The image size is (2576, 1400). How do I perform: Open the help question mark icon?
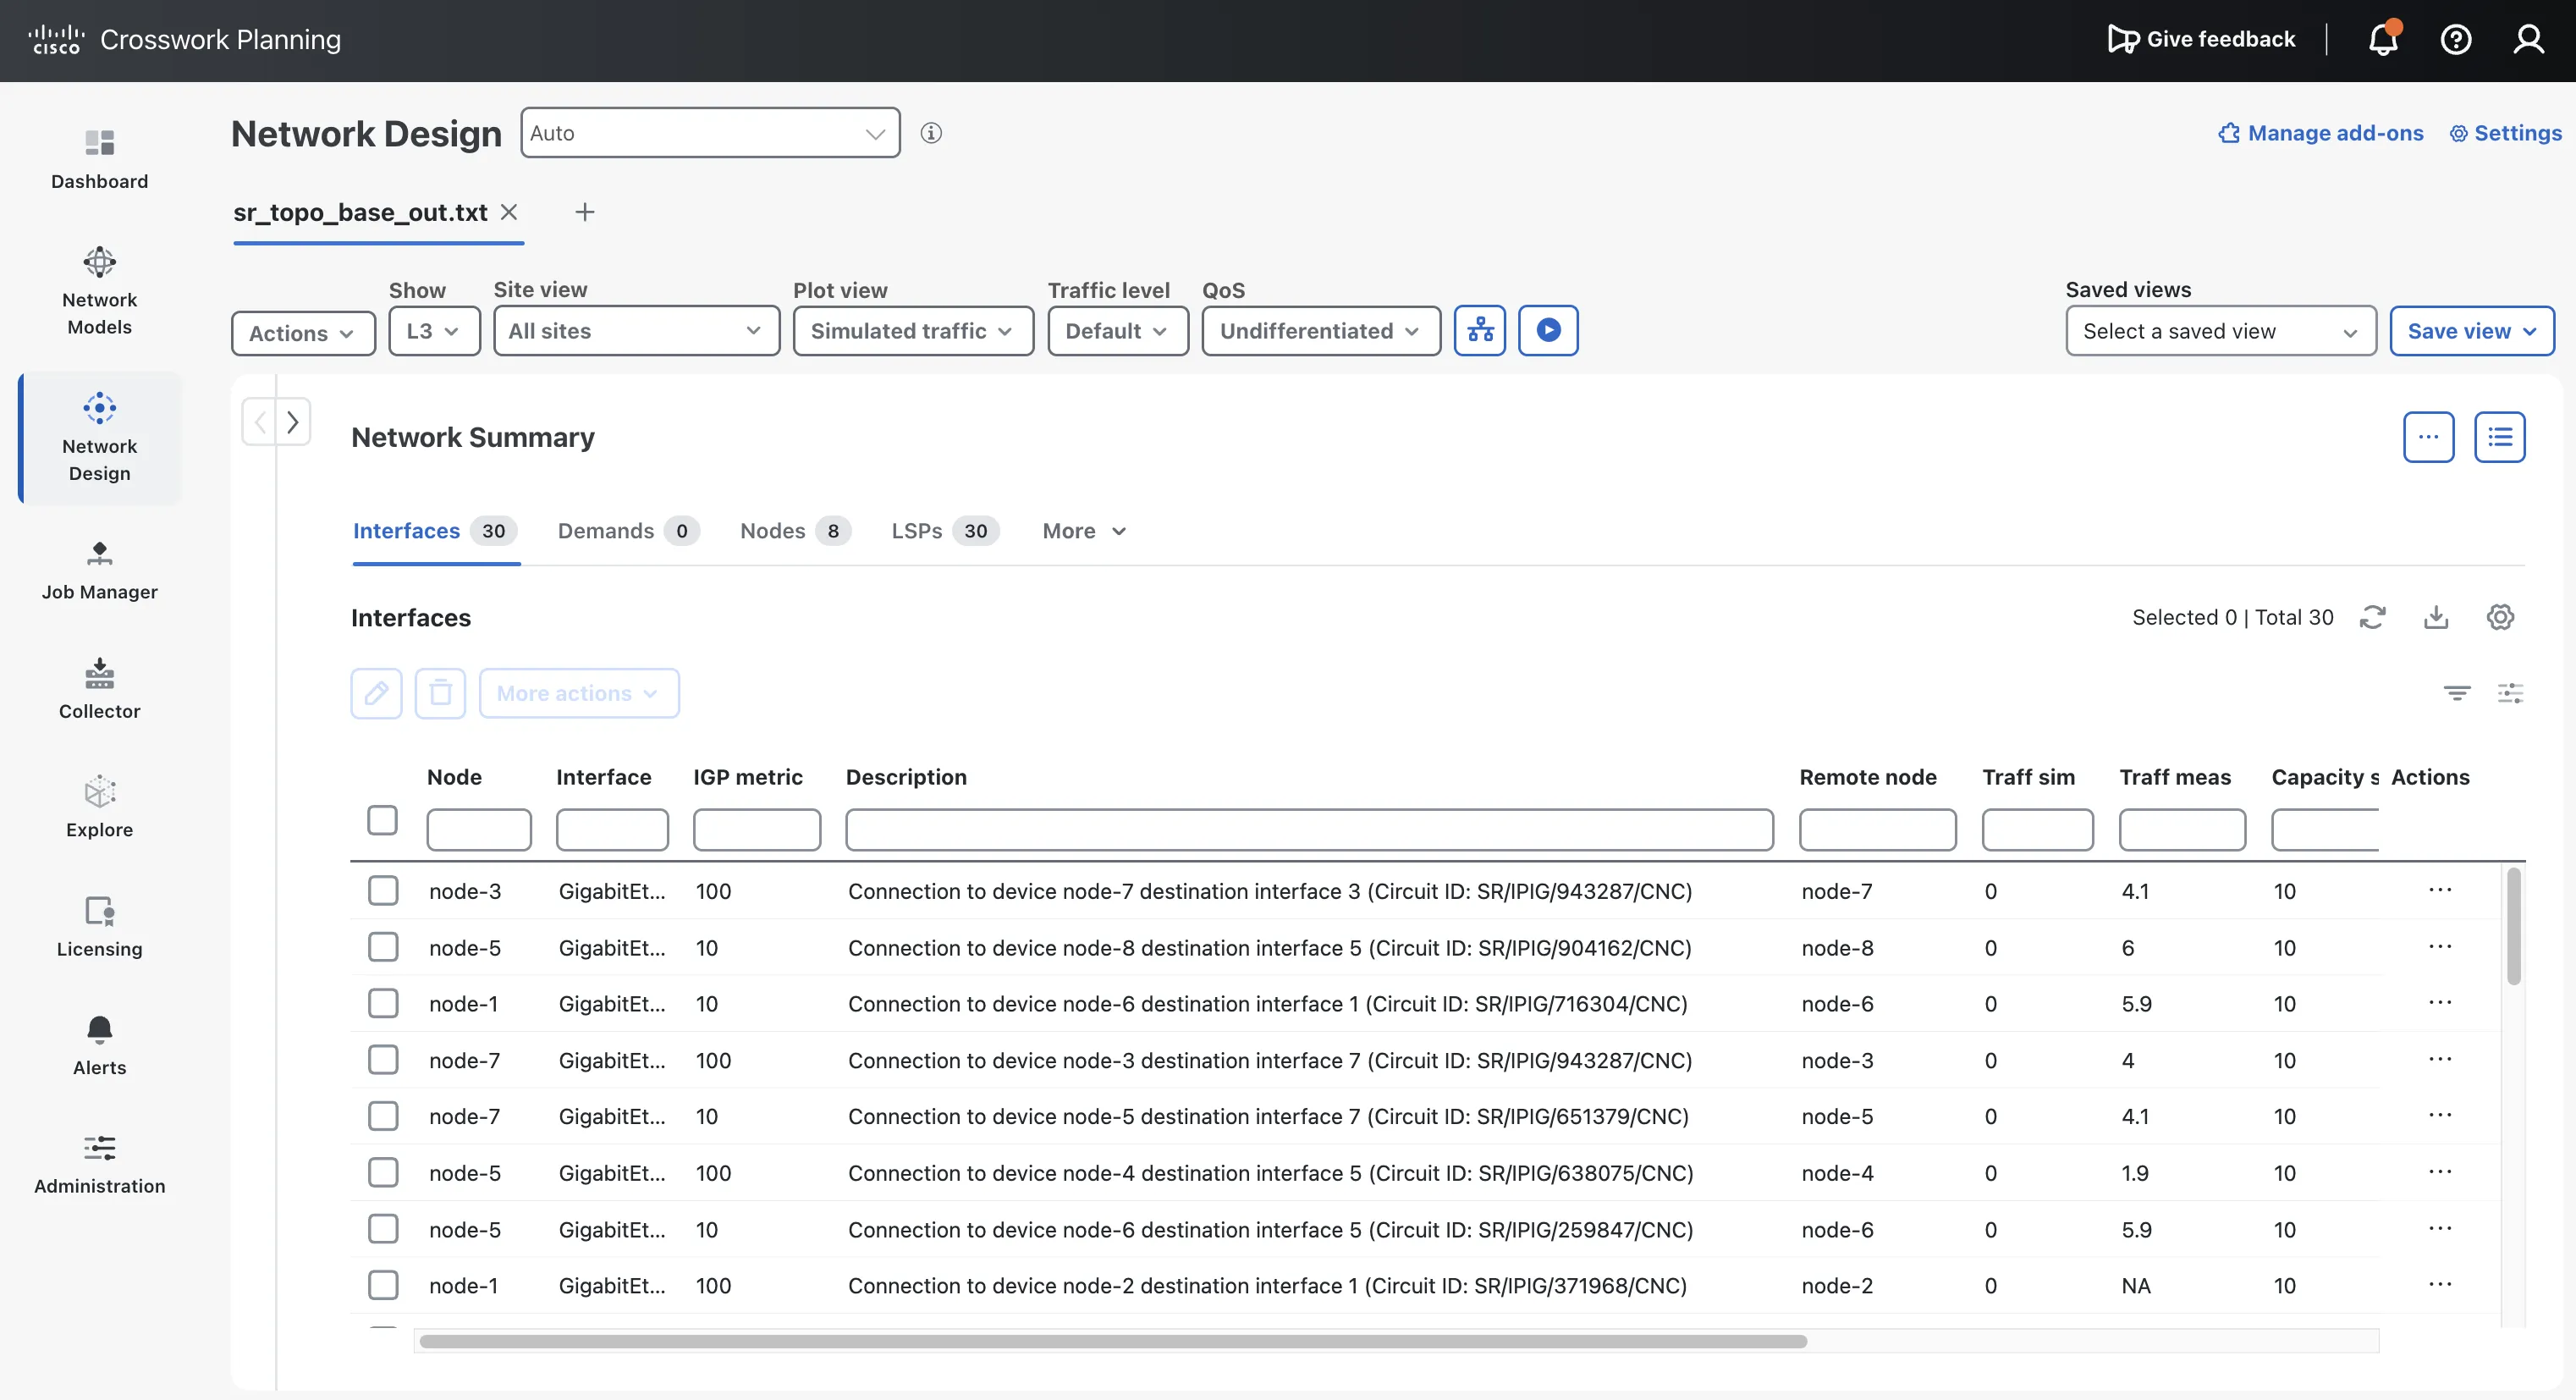(x=2456, y=39)
